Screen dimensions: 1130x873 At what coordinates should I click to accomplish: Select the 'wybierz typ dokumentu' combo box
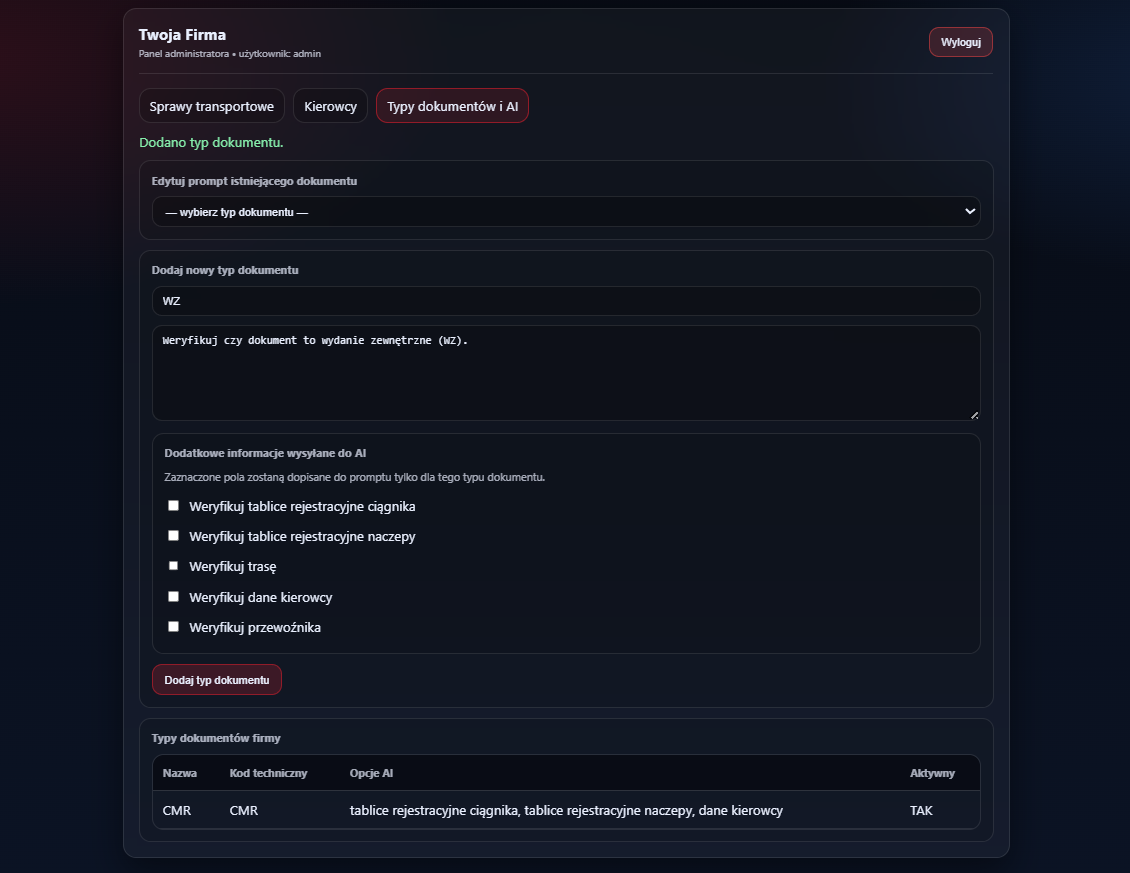click(566, 211)
